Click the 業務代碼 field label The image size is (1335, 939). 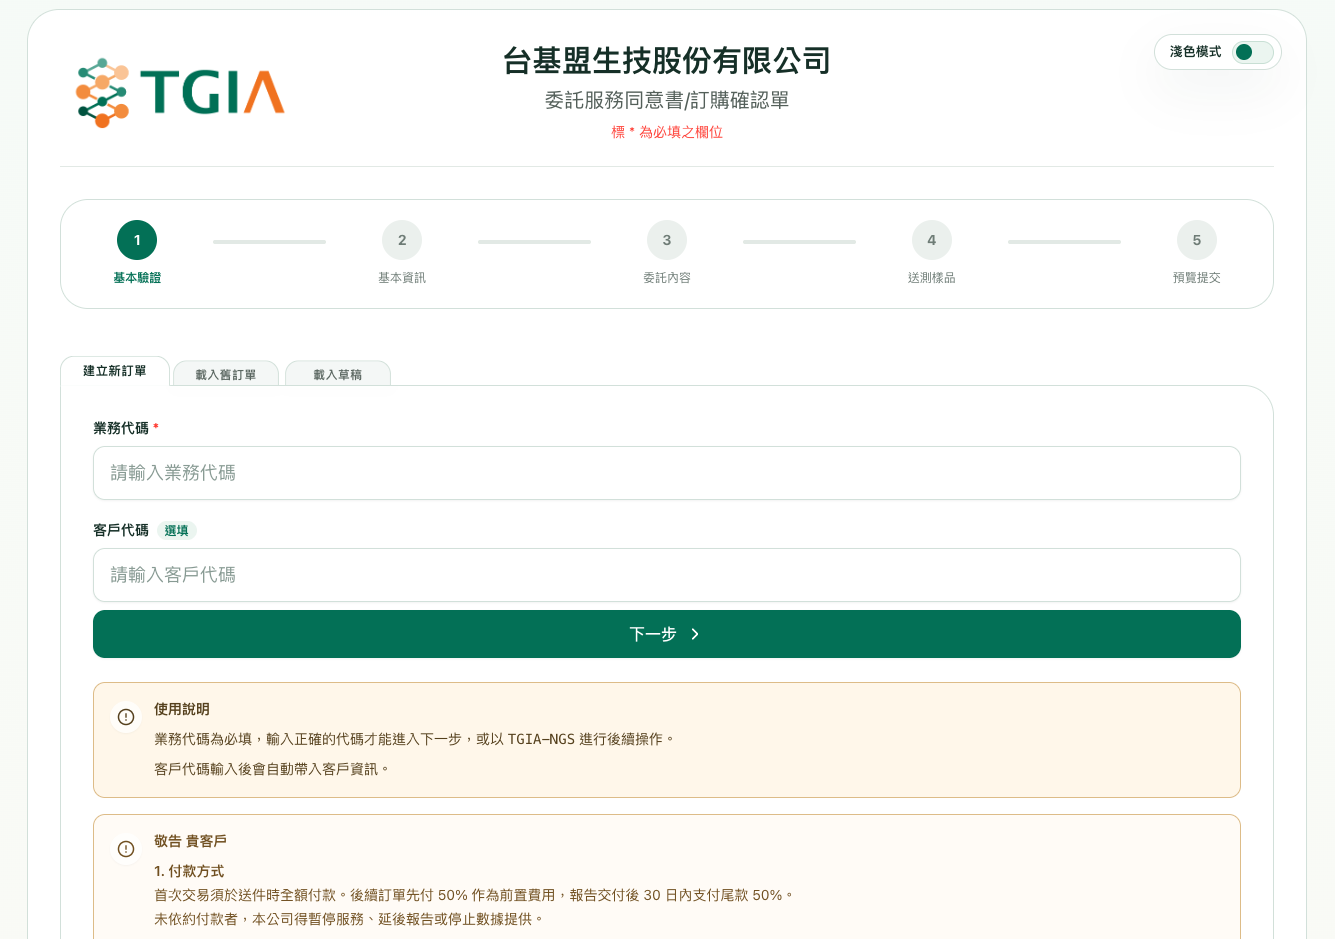121,428
